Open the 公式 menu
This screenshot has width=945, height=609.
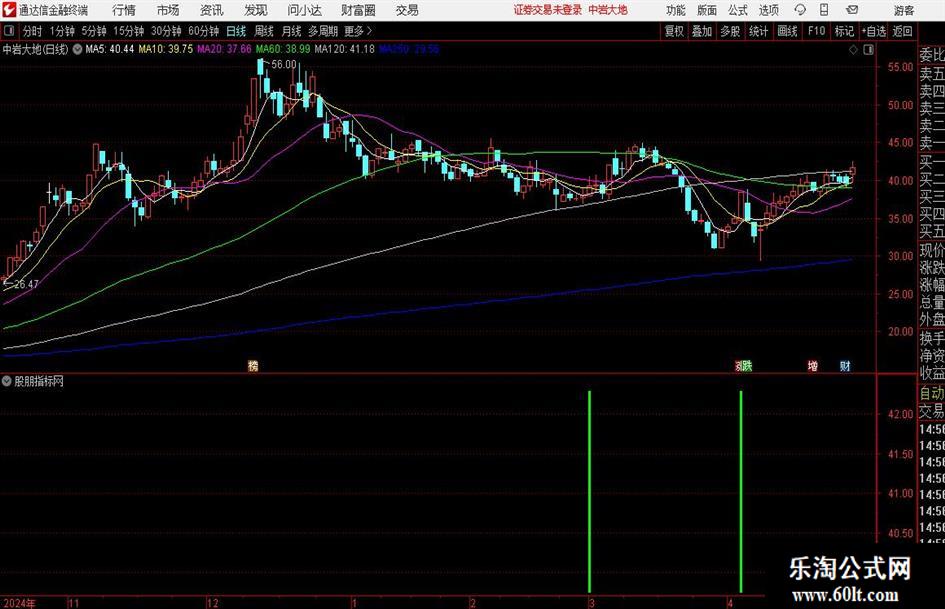(738, 10)
